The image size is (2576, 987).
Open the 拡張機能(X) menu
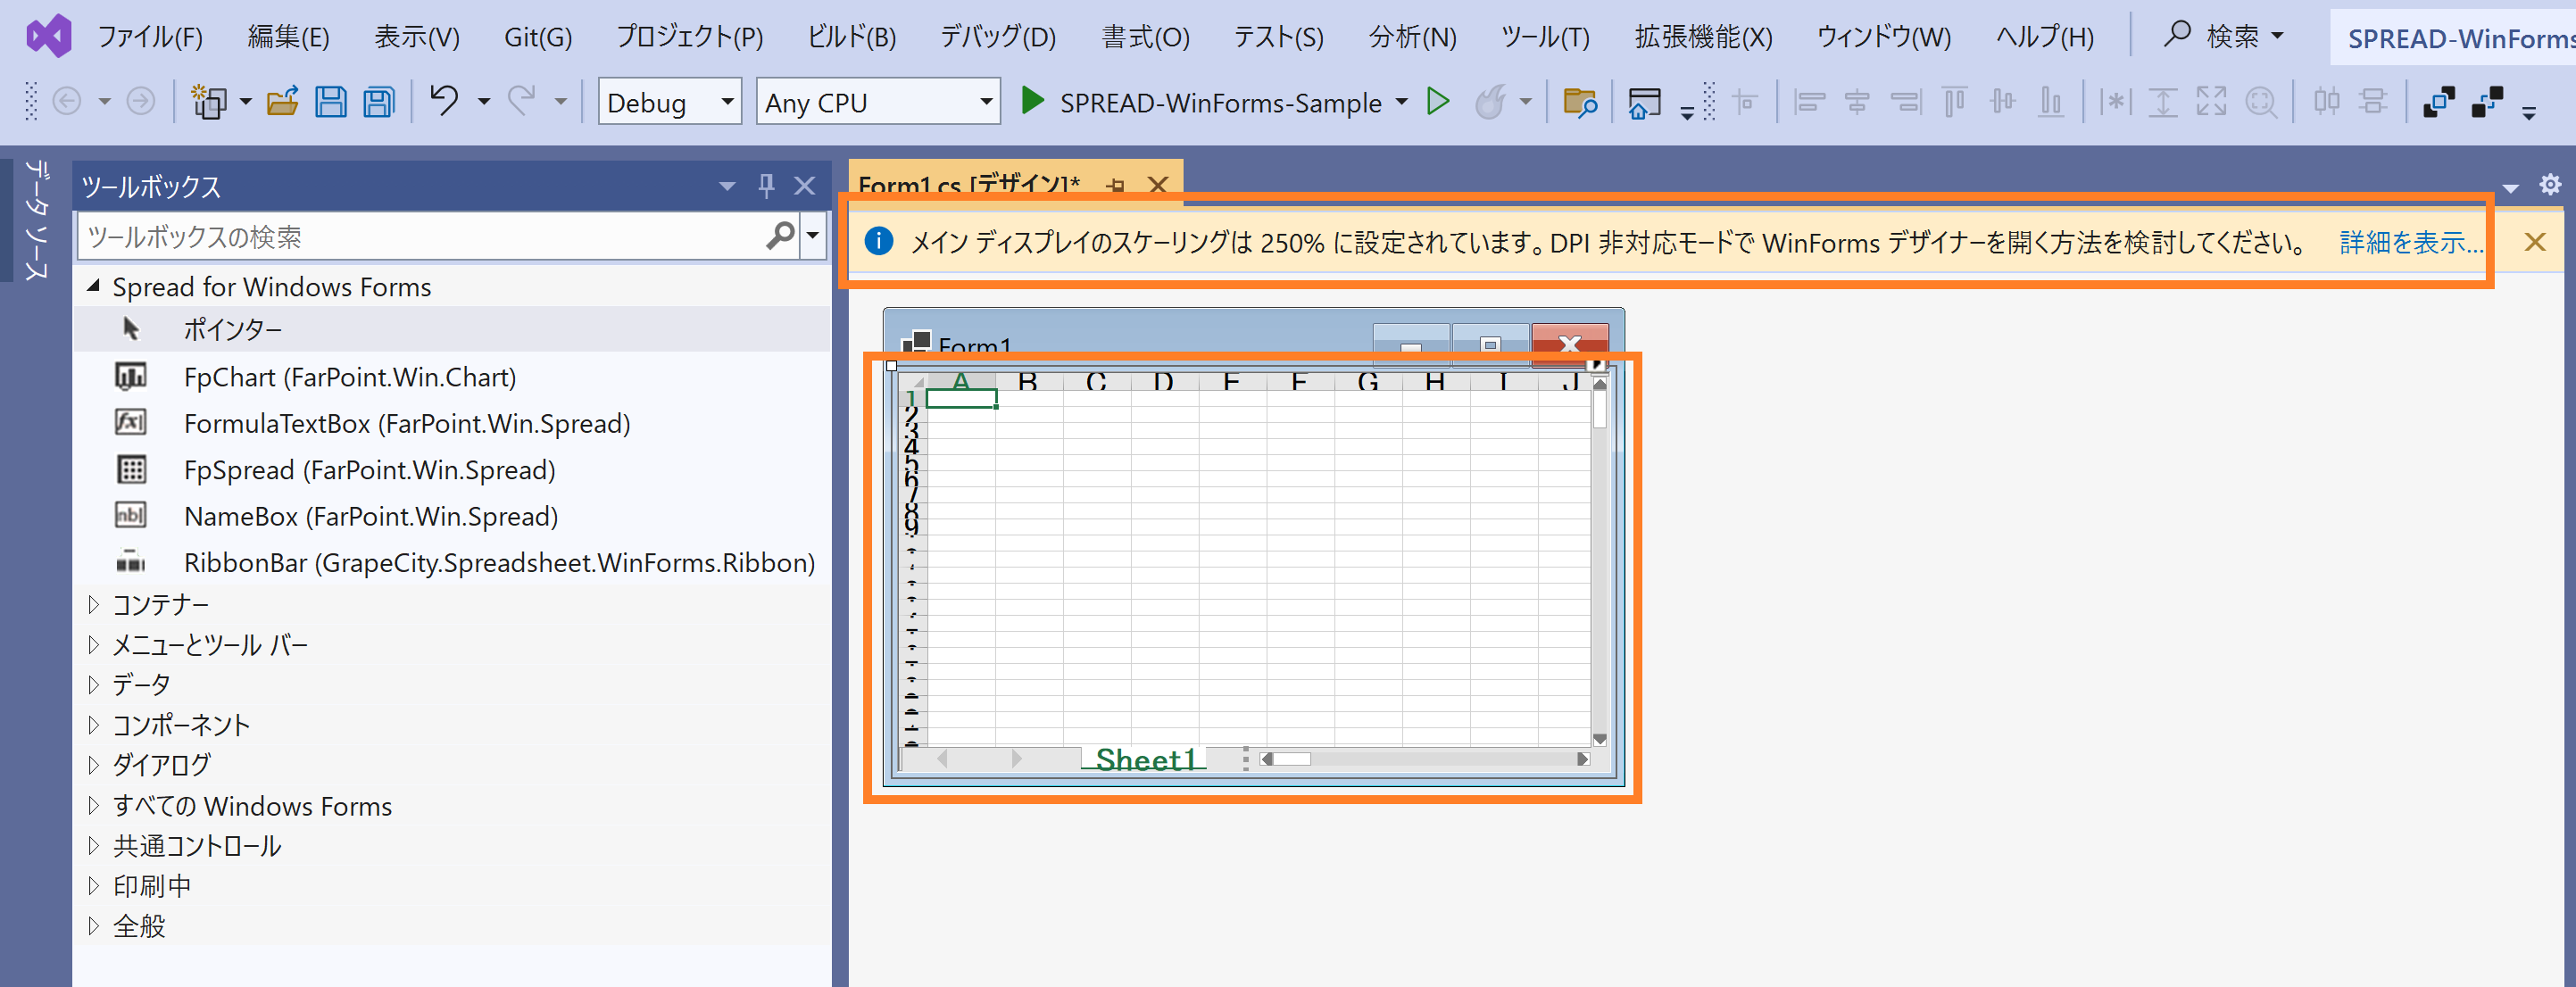click(x=1704, y=37)
